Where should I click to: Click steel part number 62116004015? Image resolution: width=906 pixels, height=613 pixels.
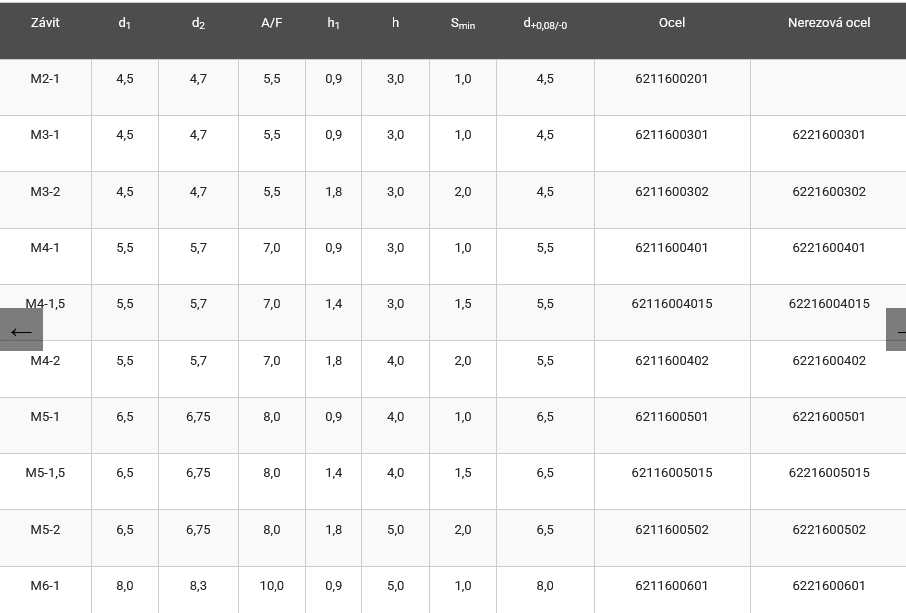pos(671,304)
